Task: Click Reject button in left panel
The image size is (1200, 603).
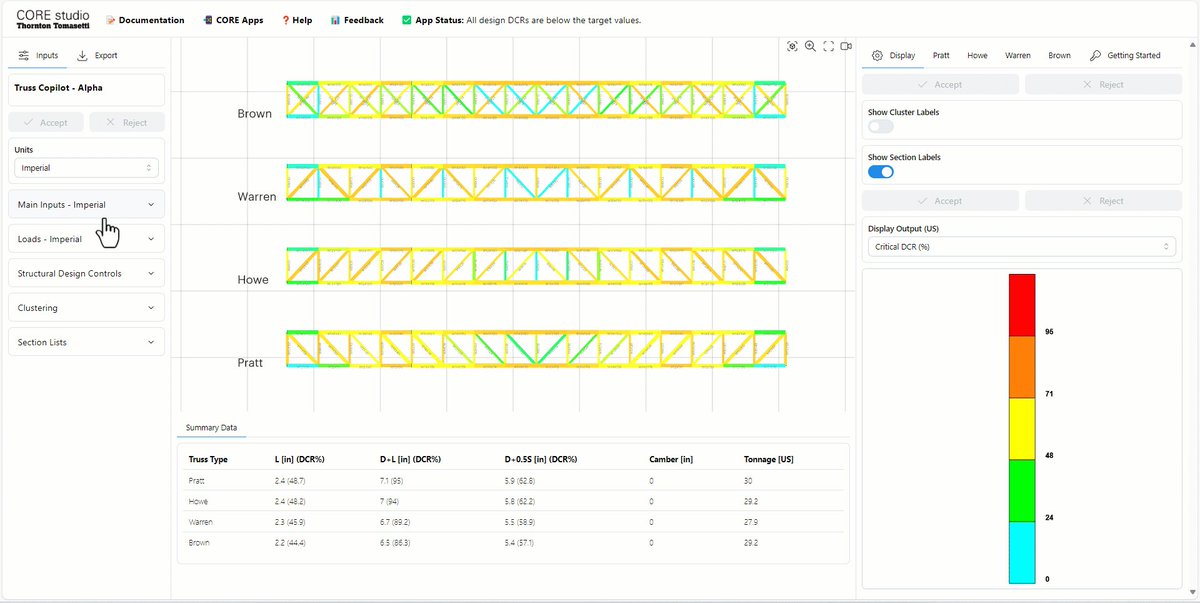Action: tap(127, 123)
